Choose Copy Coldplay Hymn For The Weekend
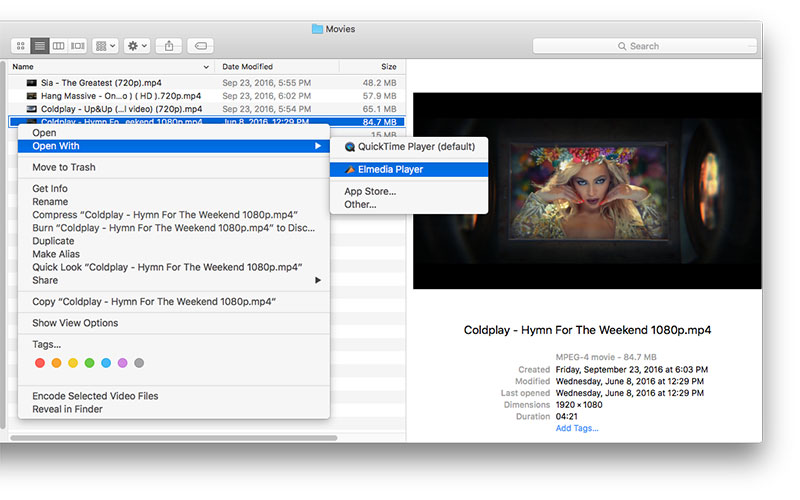This screenshot has height=500, width=800. (x=173, y=302)
